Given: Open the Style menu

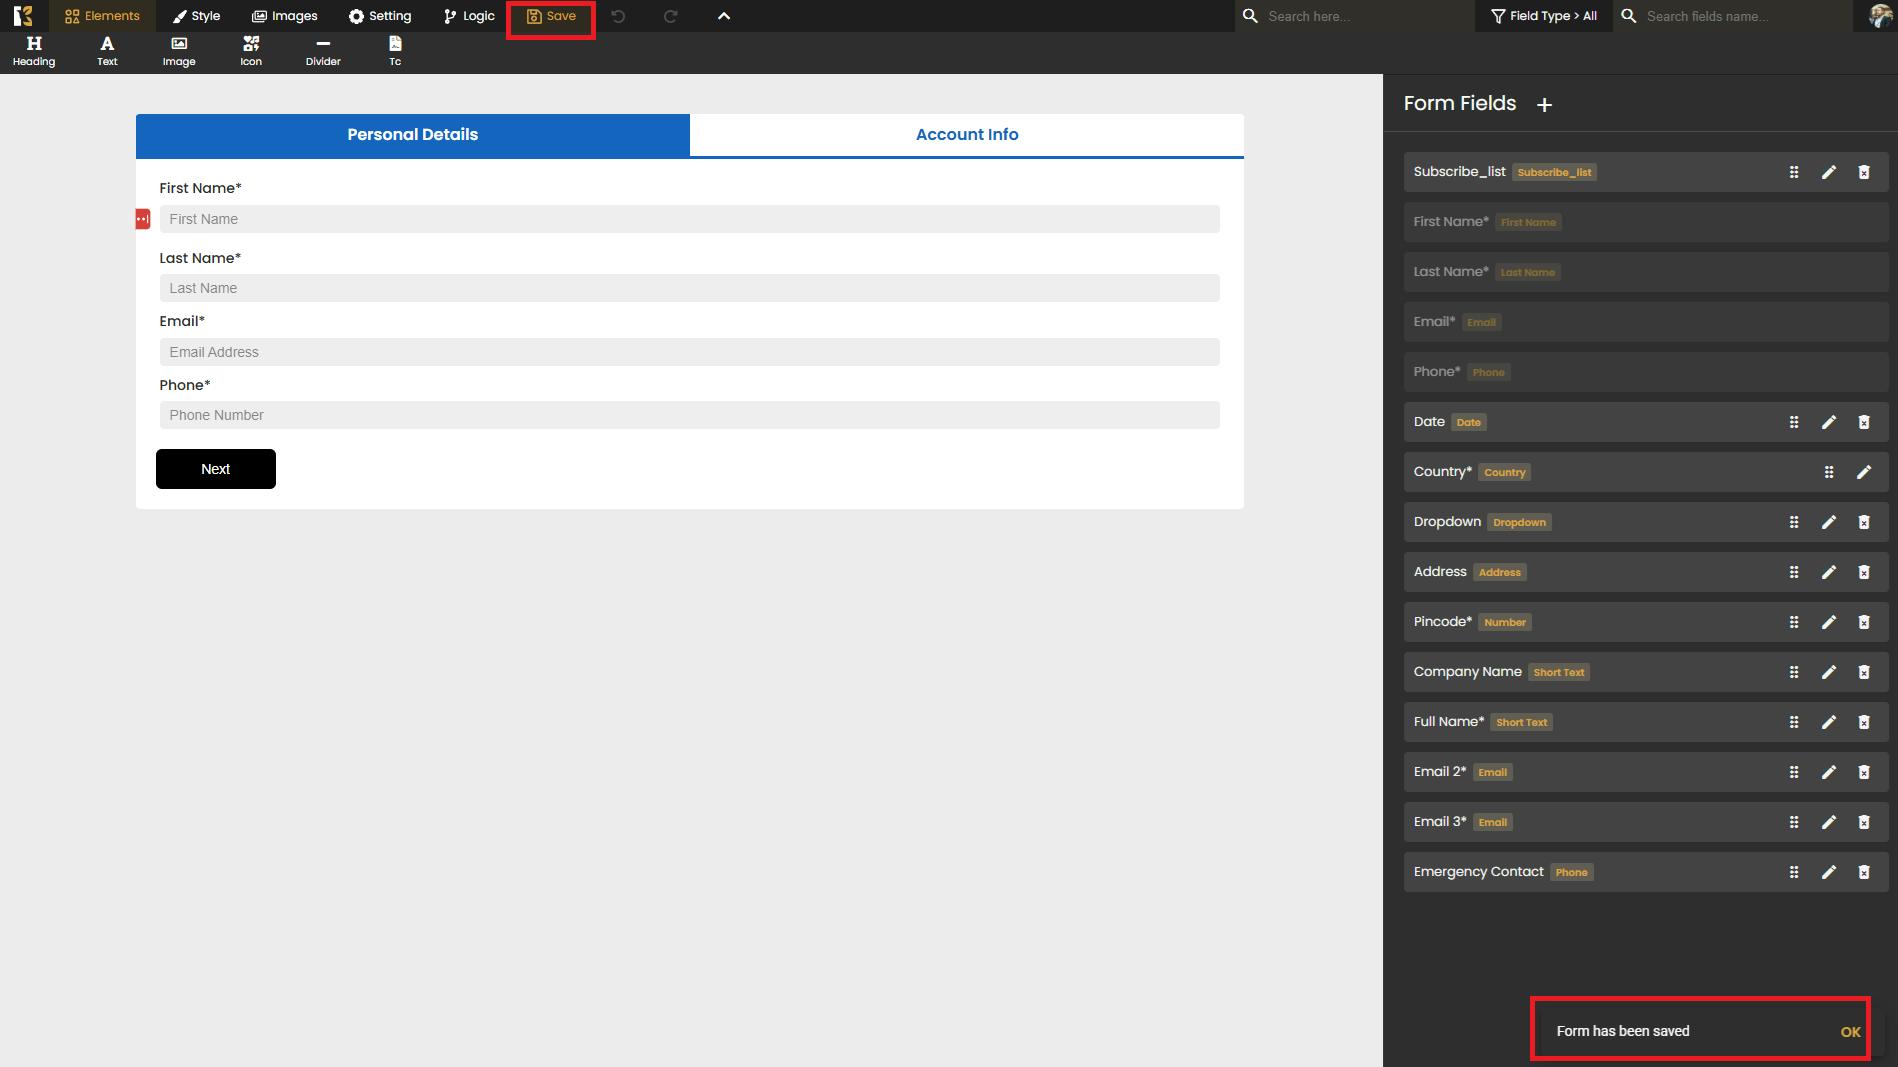Looking at the screenshot, I should click(196, 16).
